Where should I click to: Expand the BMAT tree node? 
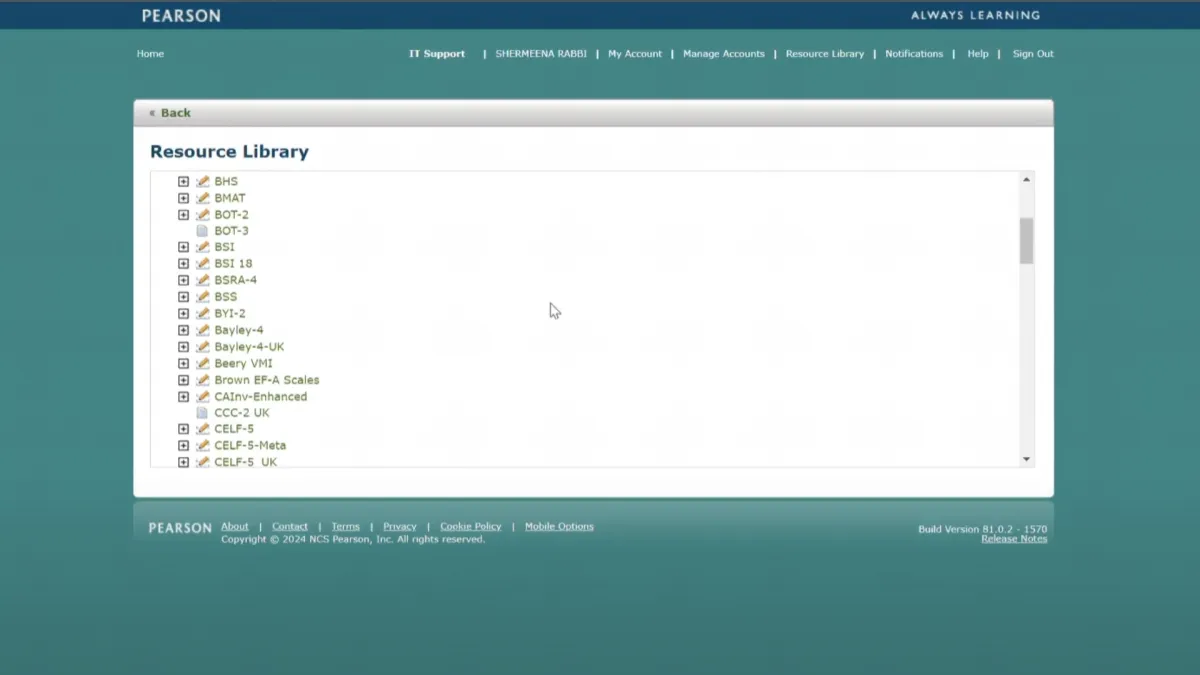[x=183, y=198]
